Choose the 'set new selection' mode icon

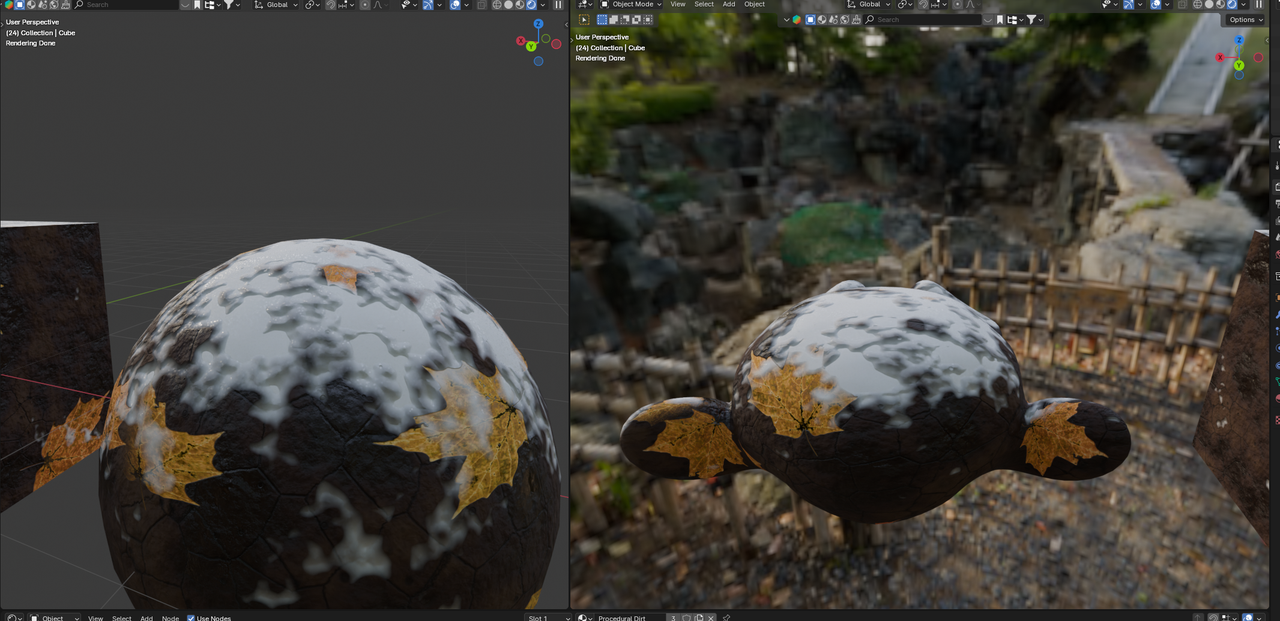click(602, 19)
